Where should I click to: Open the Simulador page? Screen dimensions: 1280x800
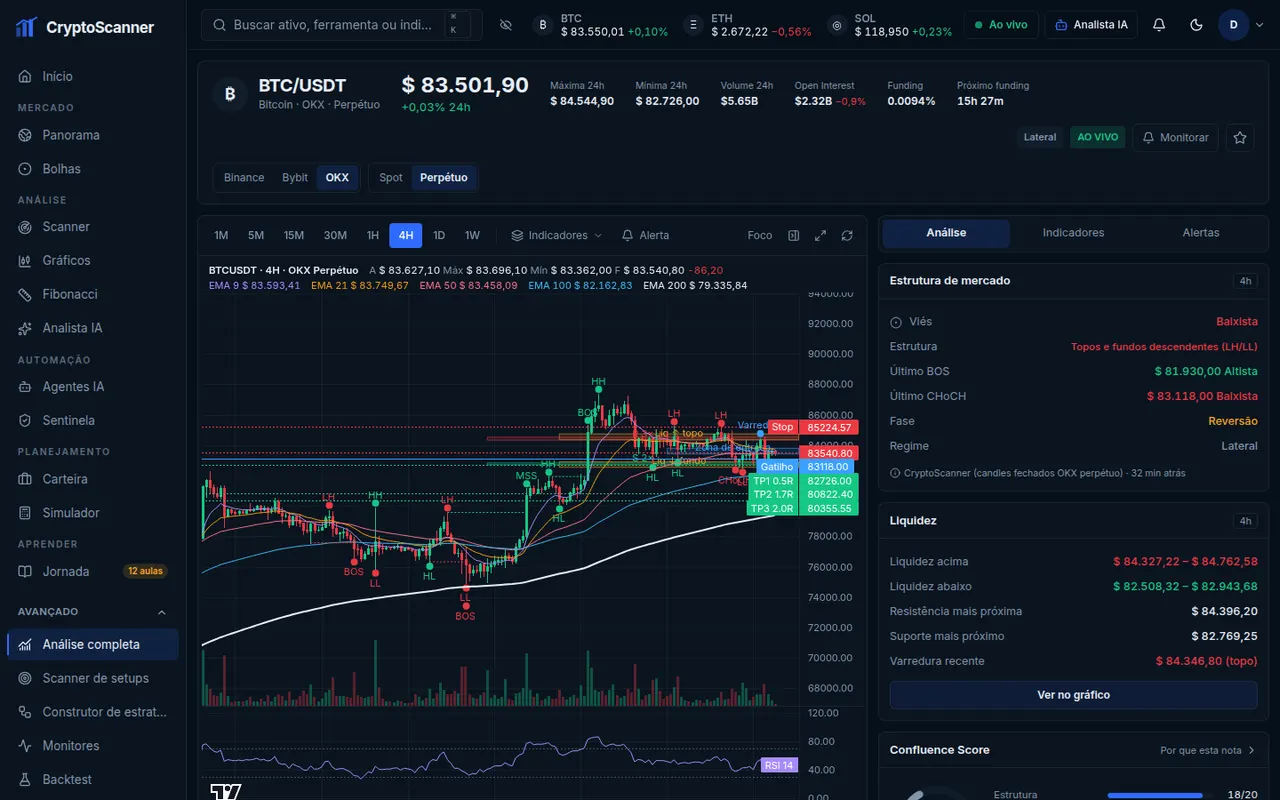92,513
